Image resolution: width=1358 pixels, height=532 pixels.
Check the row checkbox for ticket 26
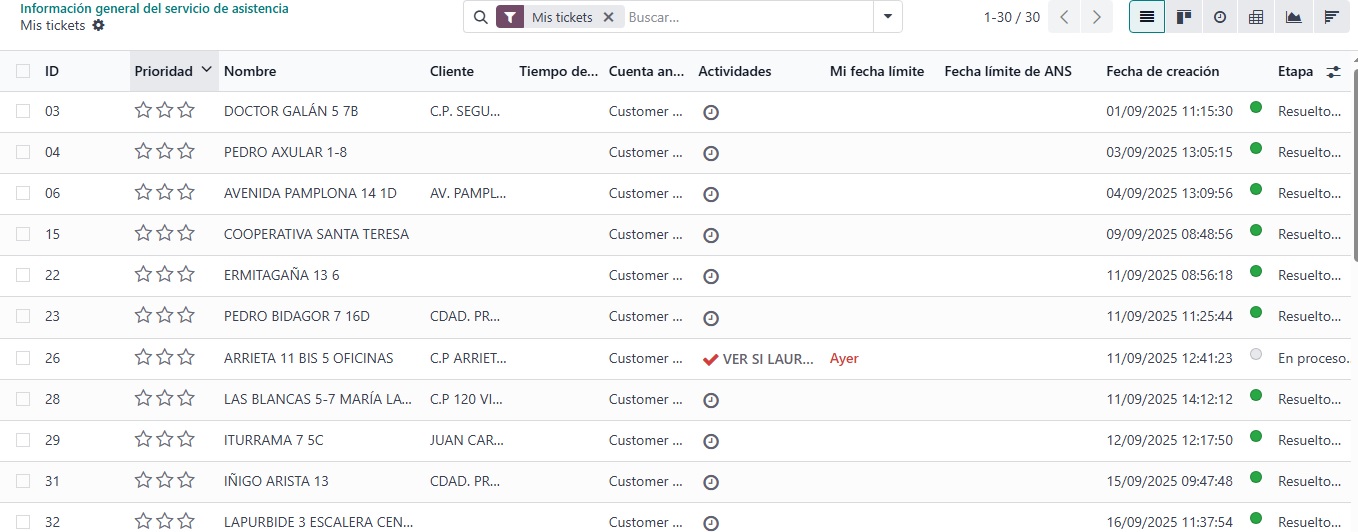coord(23,358)
